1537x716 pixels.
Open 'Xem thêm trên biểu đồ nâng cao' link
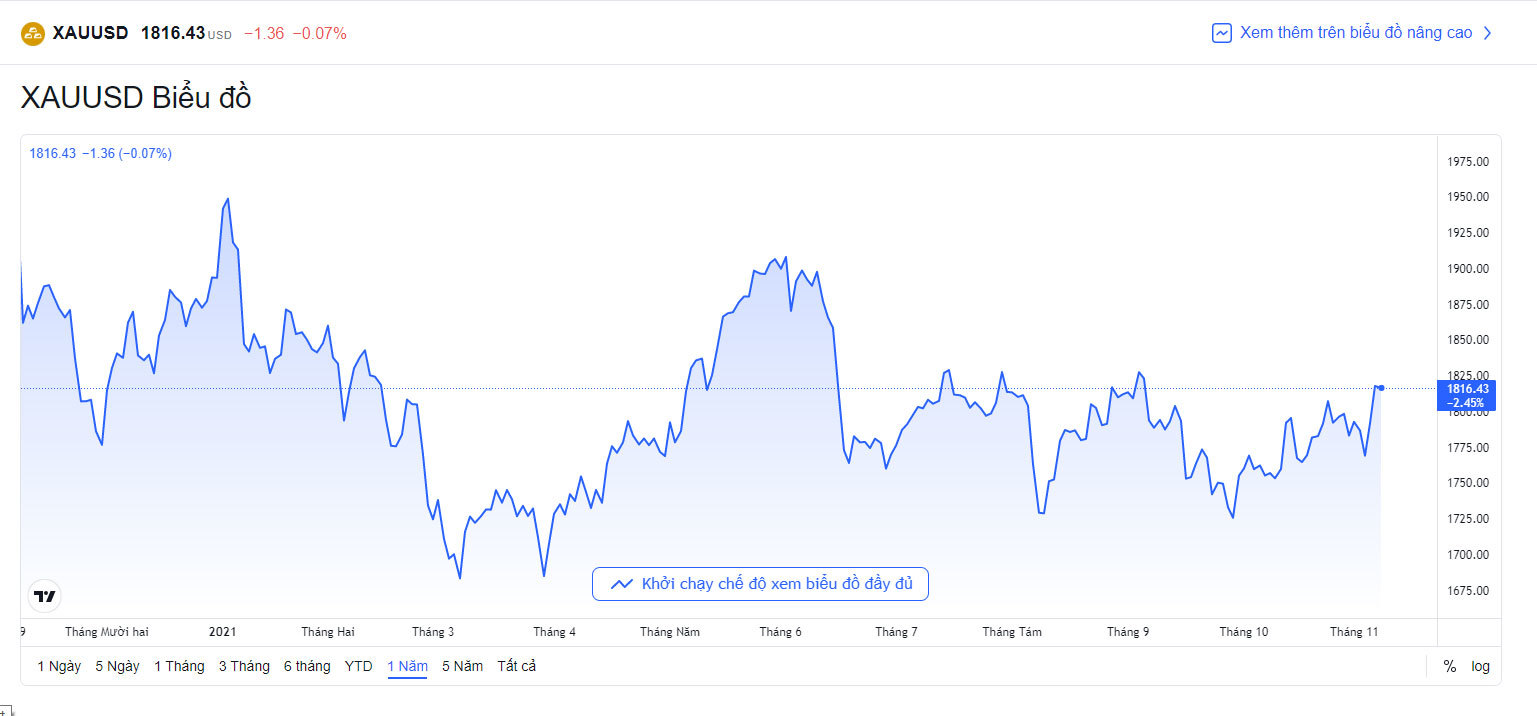(x=1355, y=33)
